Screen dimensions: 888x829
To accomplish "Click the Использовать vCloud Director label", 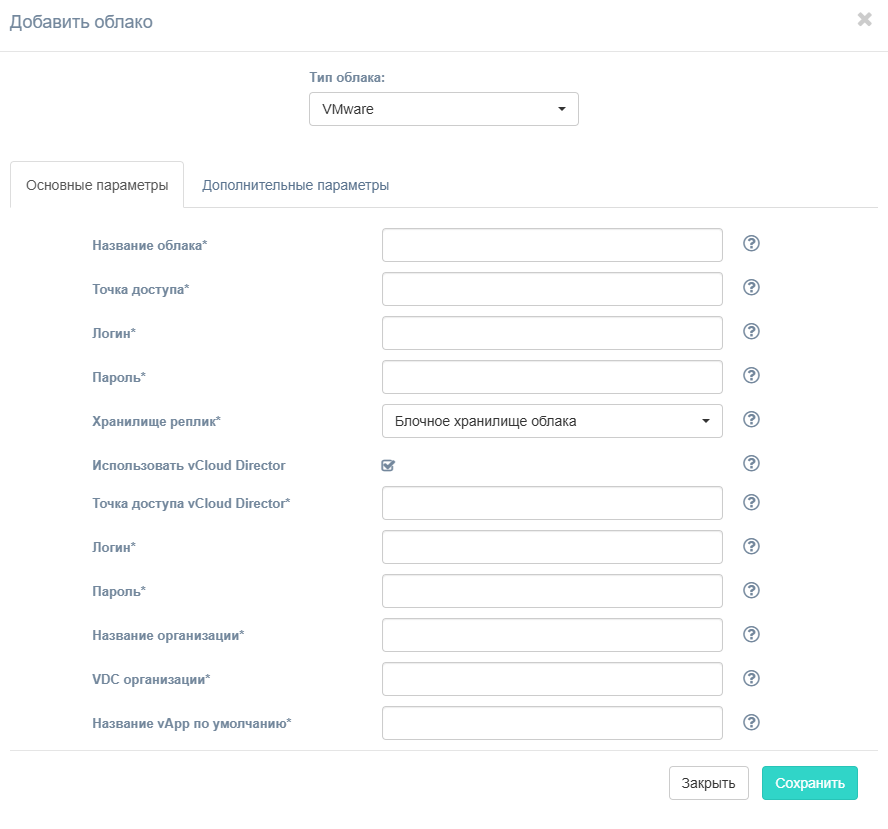I will [189, 465].
